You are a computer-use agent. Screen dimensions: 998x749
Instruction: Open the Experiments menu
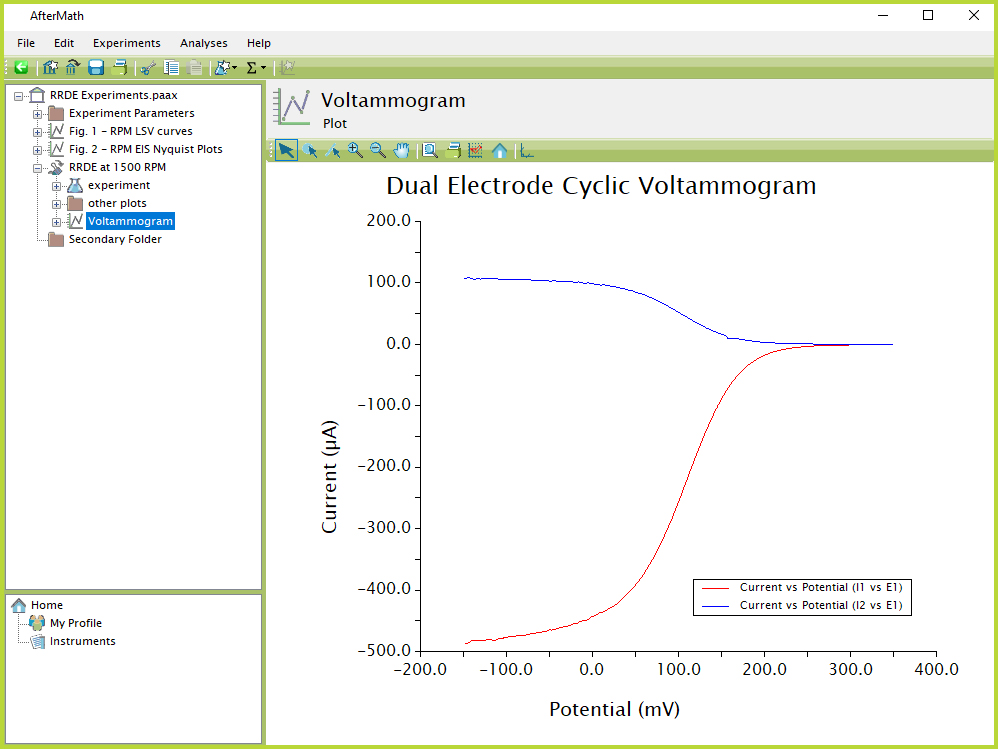[x=126, y=43]
